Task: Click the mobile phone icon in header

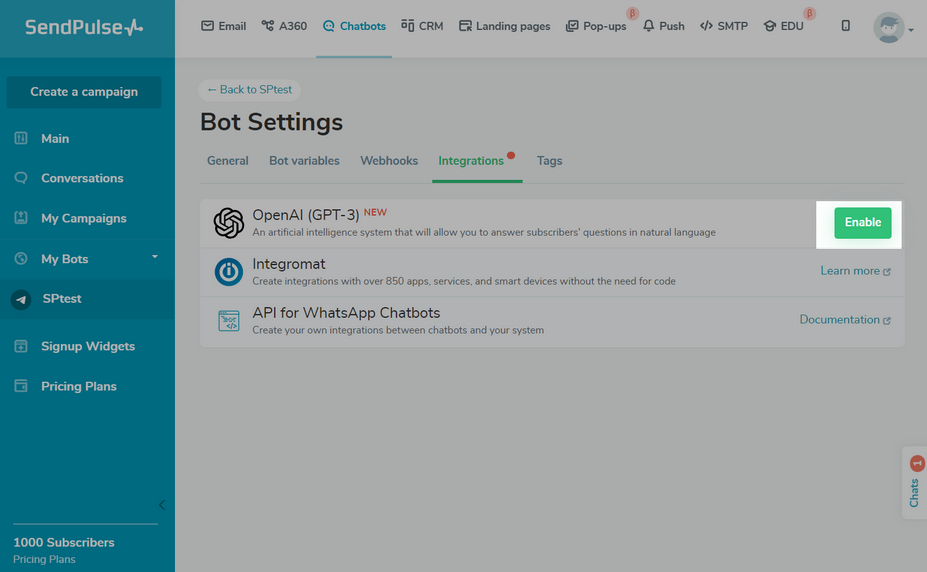Action: coord(845,25)
